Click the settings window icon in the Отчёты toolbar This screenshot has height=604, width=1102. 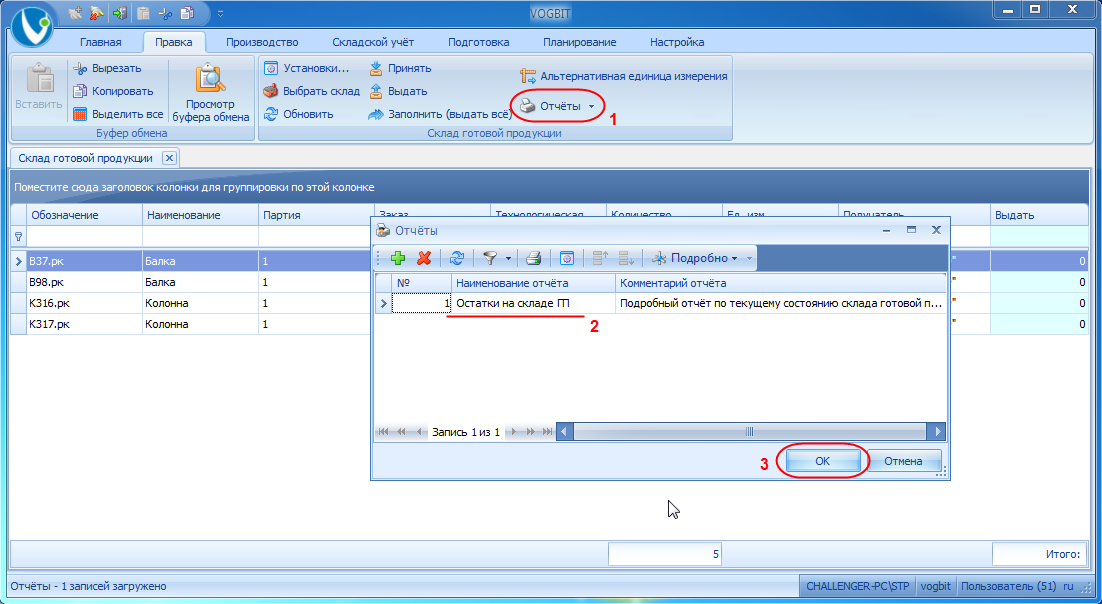(566, 258)
